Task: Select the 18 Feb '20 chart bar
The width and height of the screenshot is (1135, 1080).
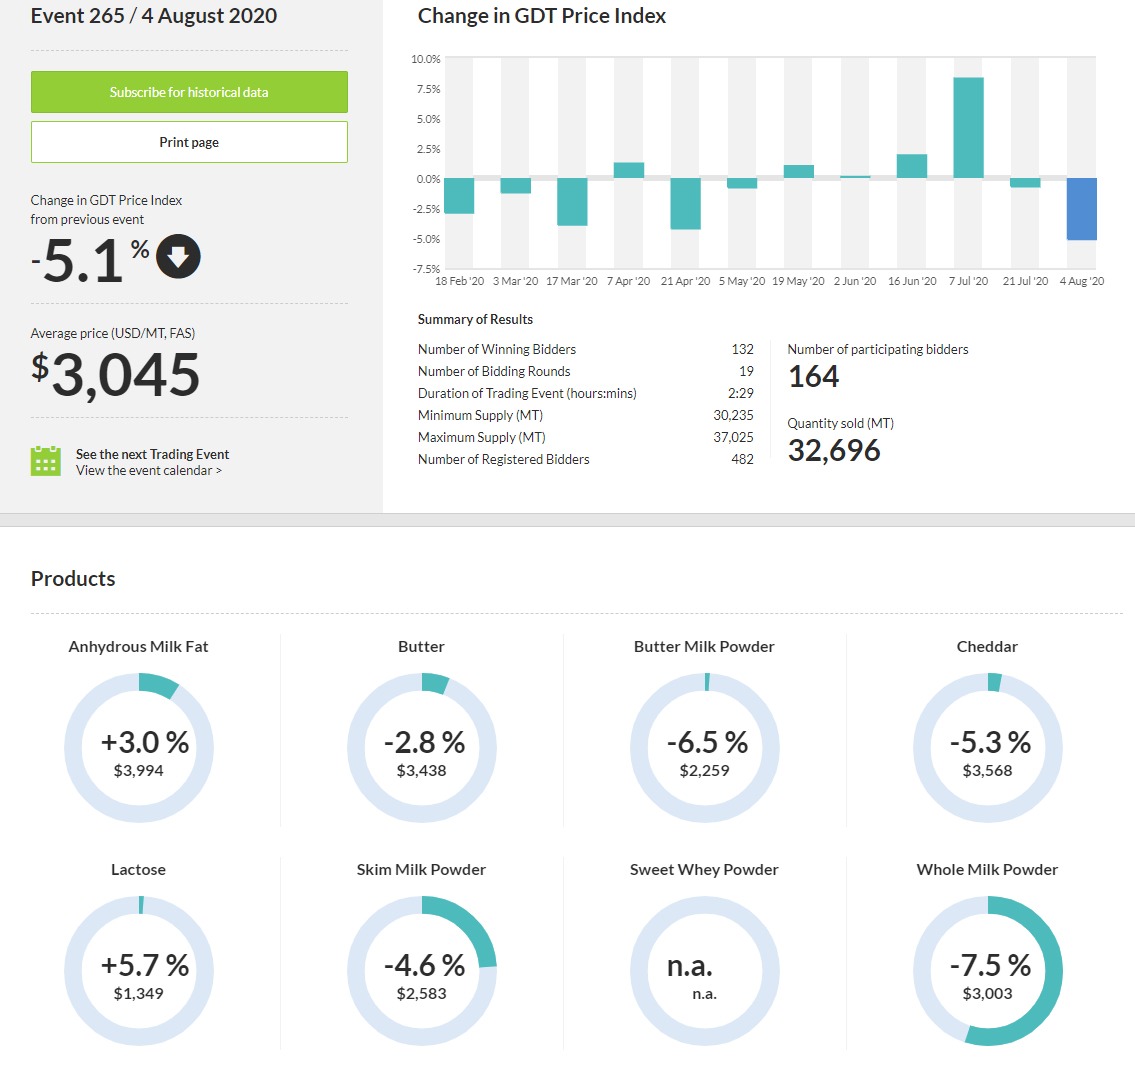Action: (459, 196)
